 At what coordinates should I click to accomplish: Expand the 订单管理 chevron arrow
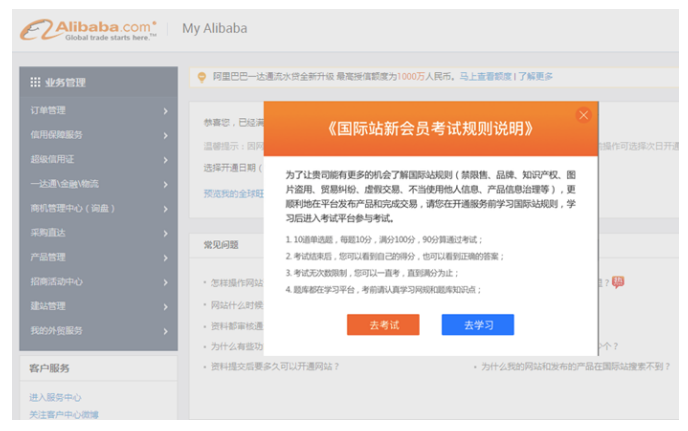(x=165, y=111)
